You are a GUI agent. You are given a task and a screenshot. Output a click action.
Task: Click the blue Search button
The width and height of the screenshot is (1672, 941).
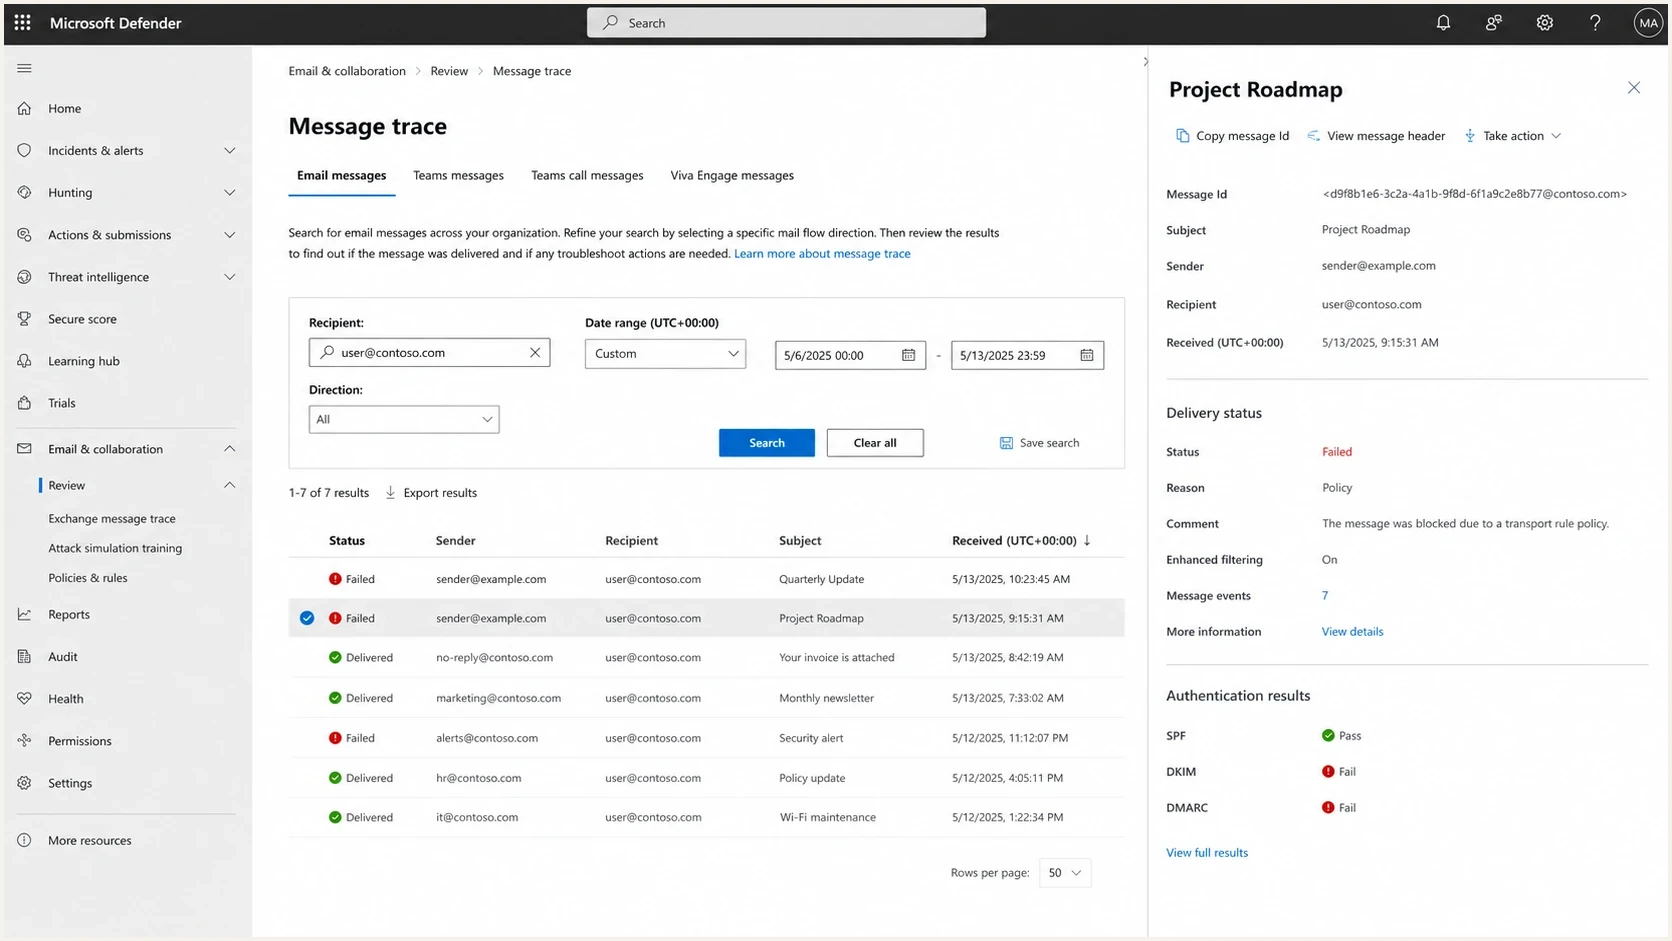(x=767, y=443)
